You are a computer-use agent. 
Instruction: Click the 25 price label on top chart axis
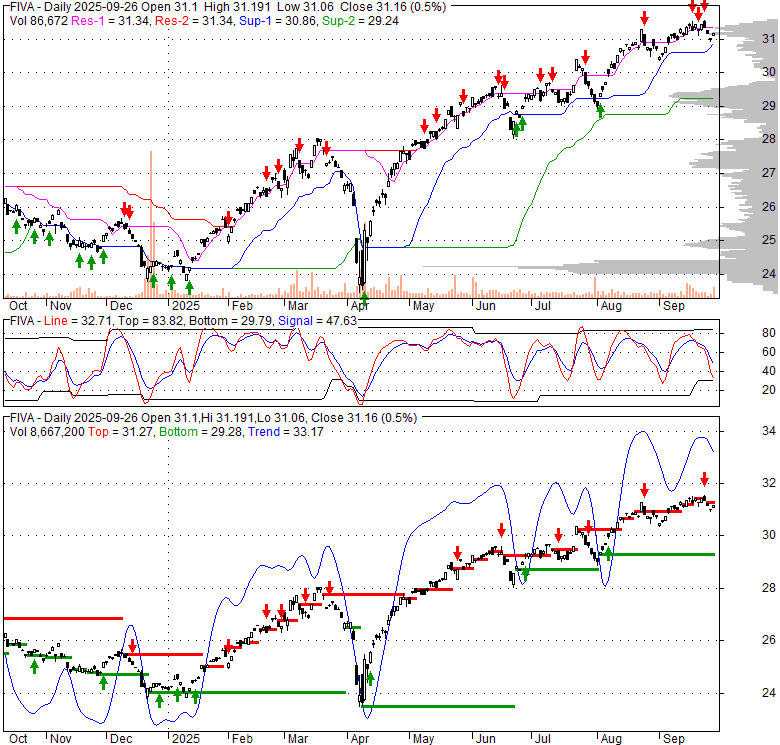(x=769, y=240)
